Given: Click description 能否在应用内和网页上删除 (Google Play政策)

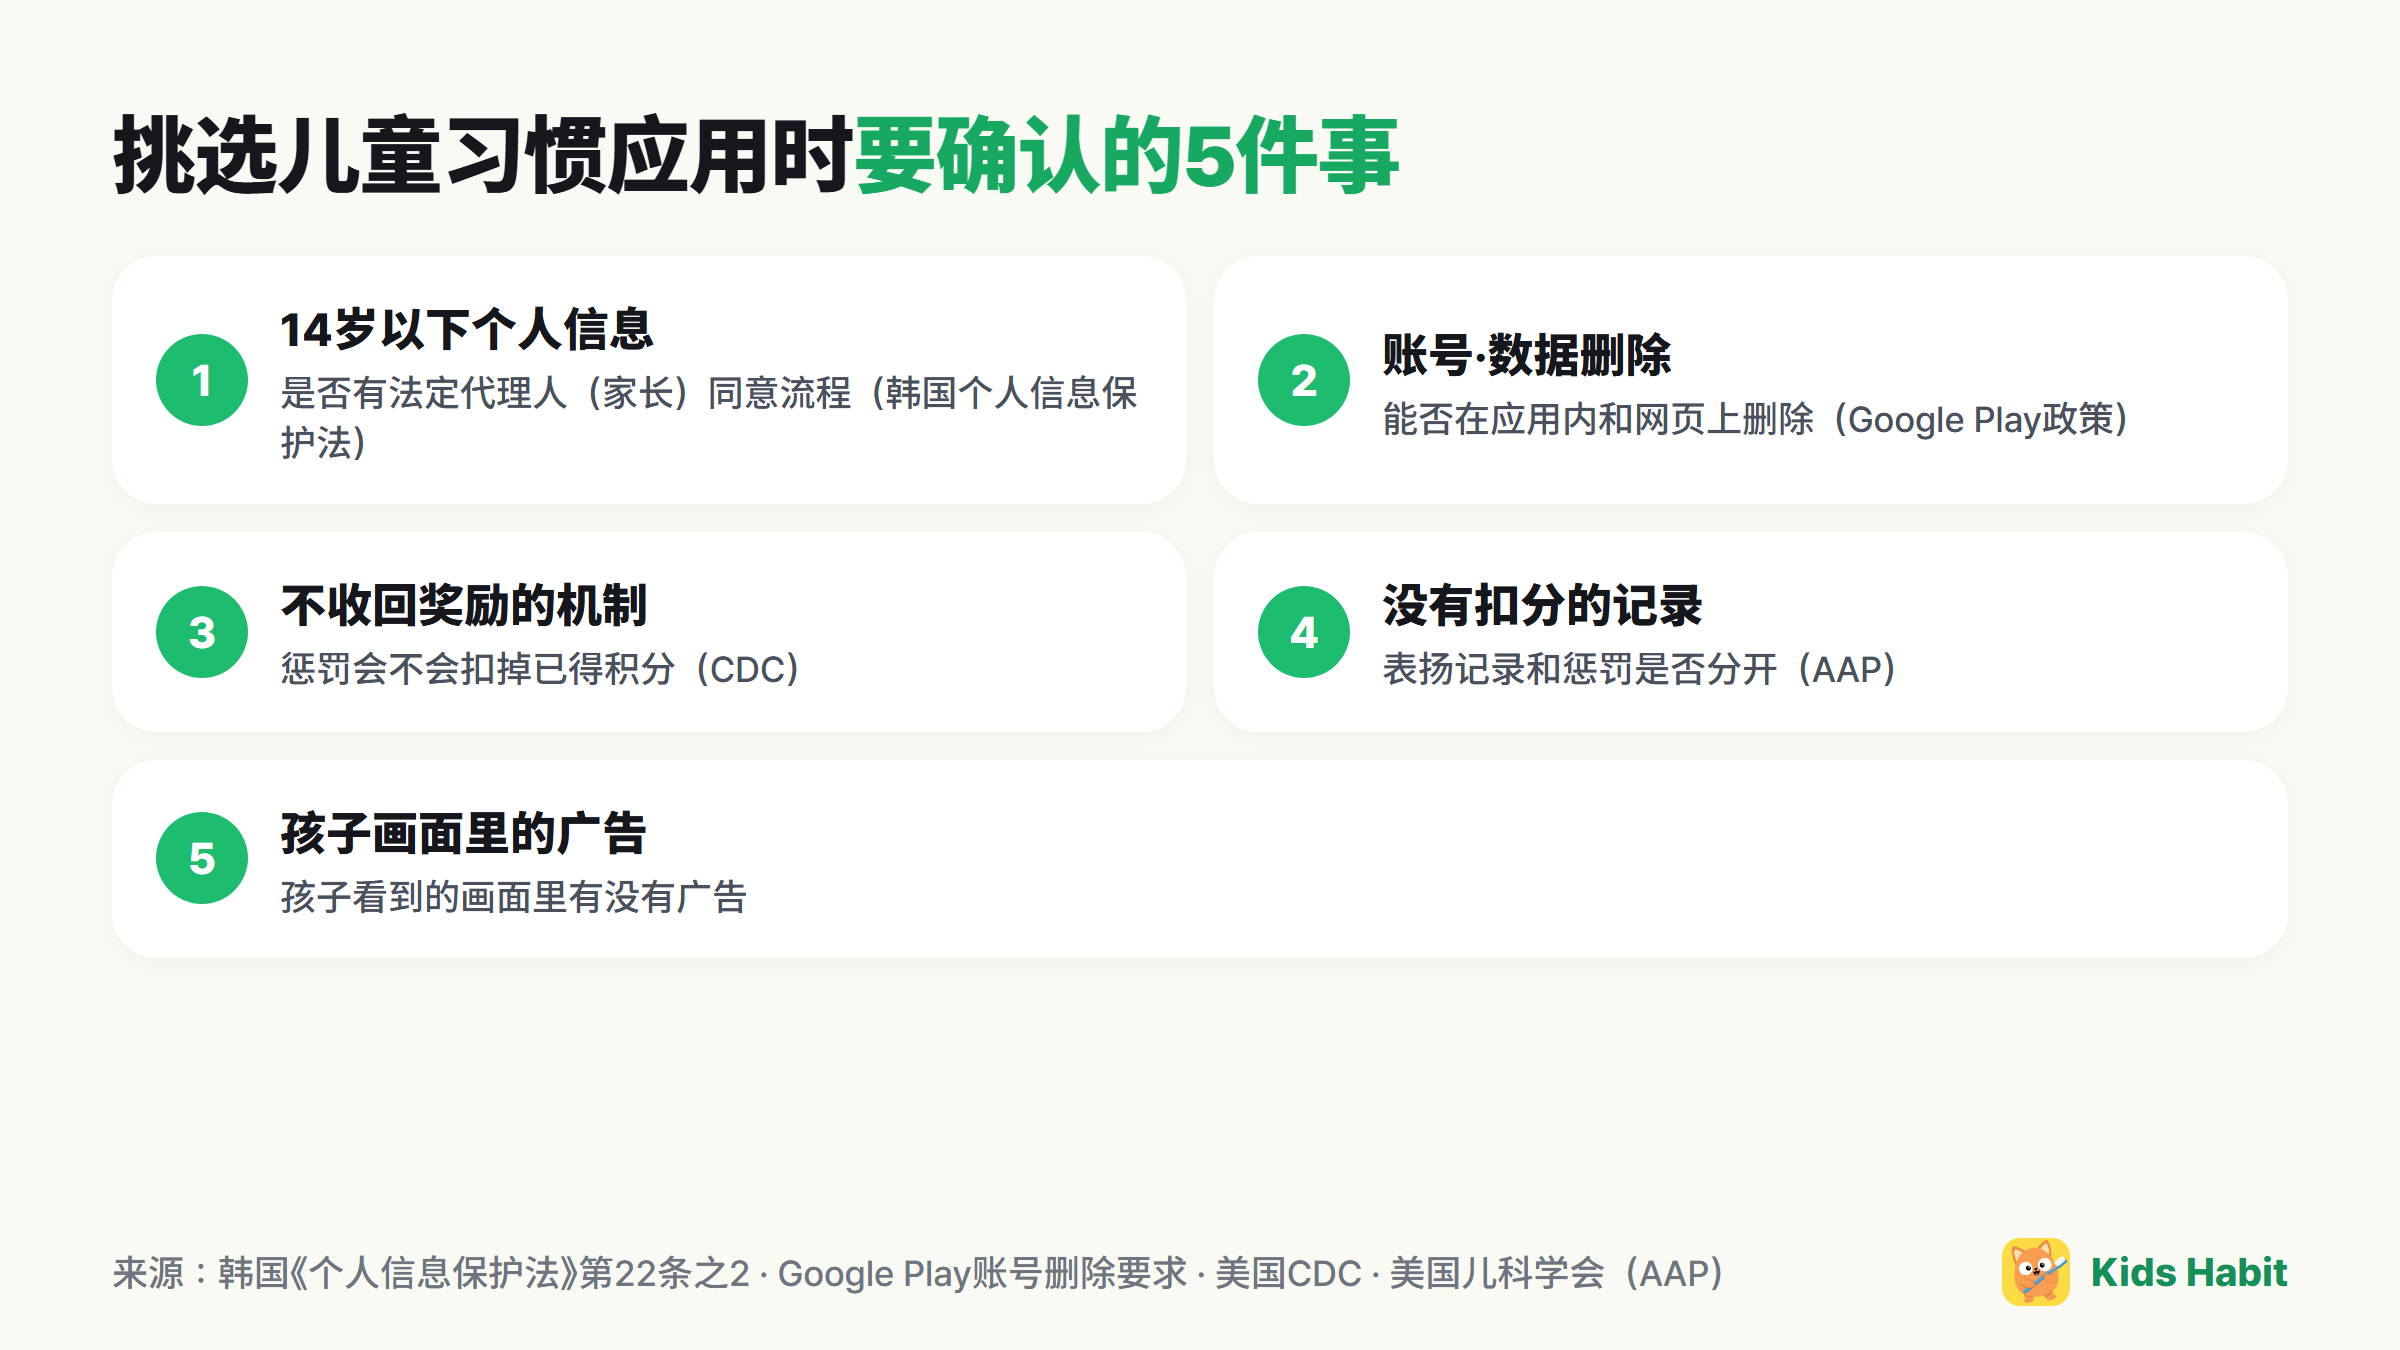Looking at the screenshot, I should tap(1756, 419).
